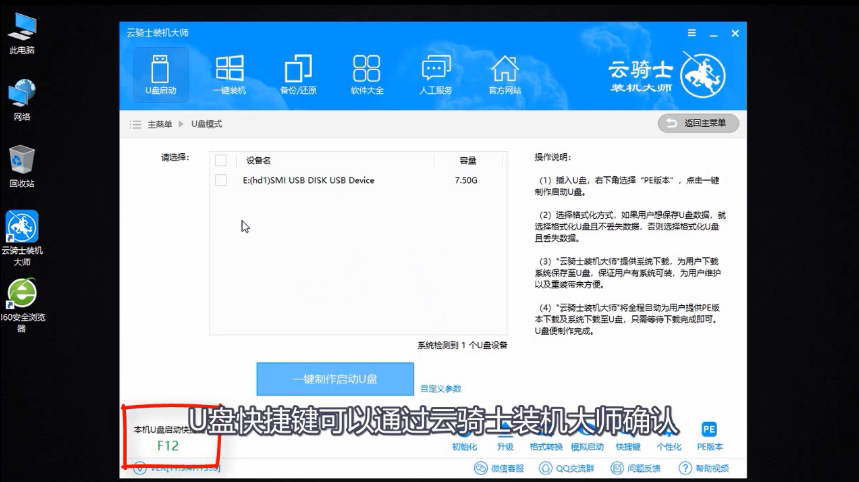Click the 初始化 tool

465,437
